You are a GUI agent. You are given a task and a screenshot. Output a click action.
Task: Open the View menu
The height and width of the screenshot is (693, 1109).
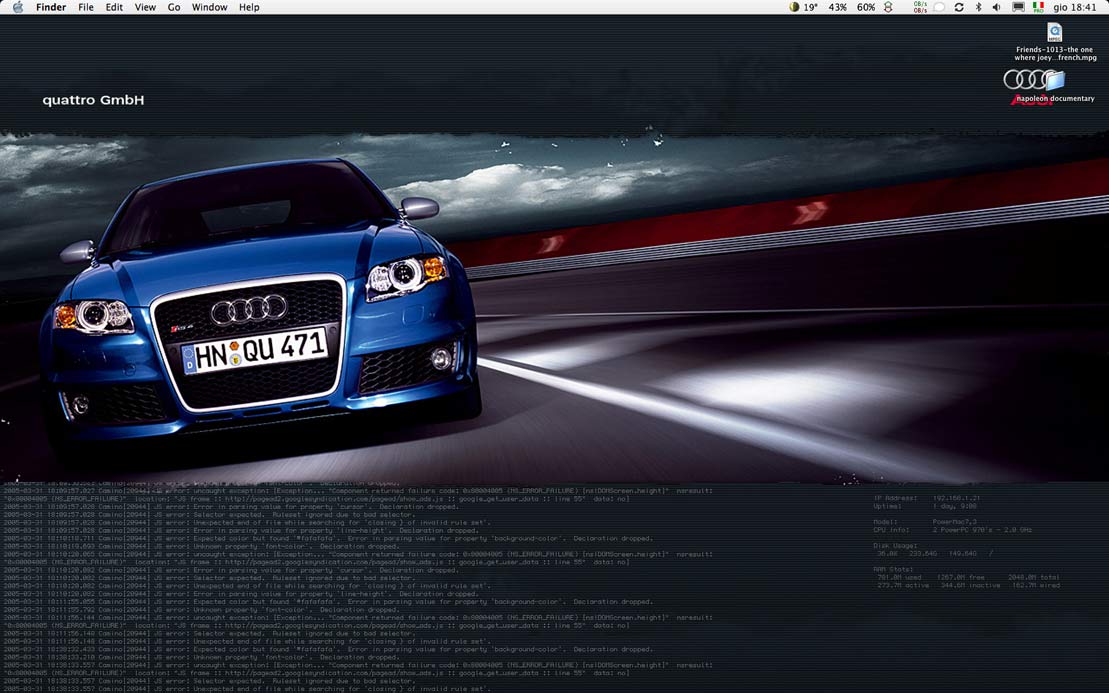[x=145, y=7]
